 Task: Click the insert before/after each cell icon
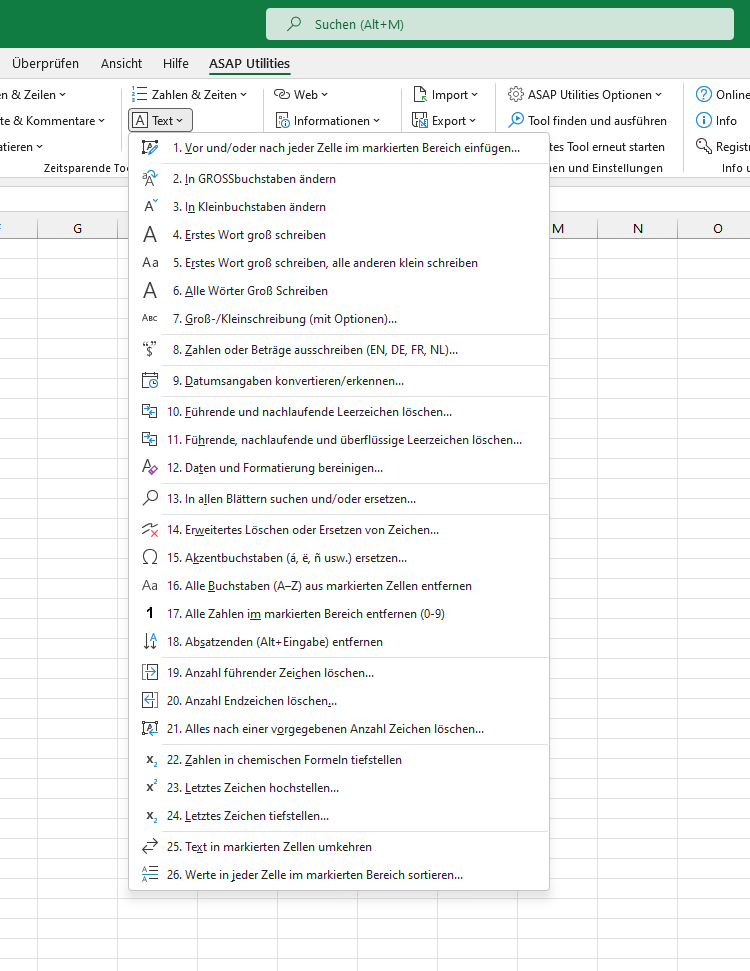click(150, 147)
